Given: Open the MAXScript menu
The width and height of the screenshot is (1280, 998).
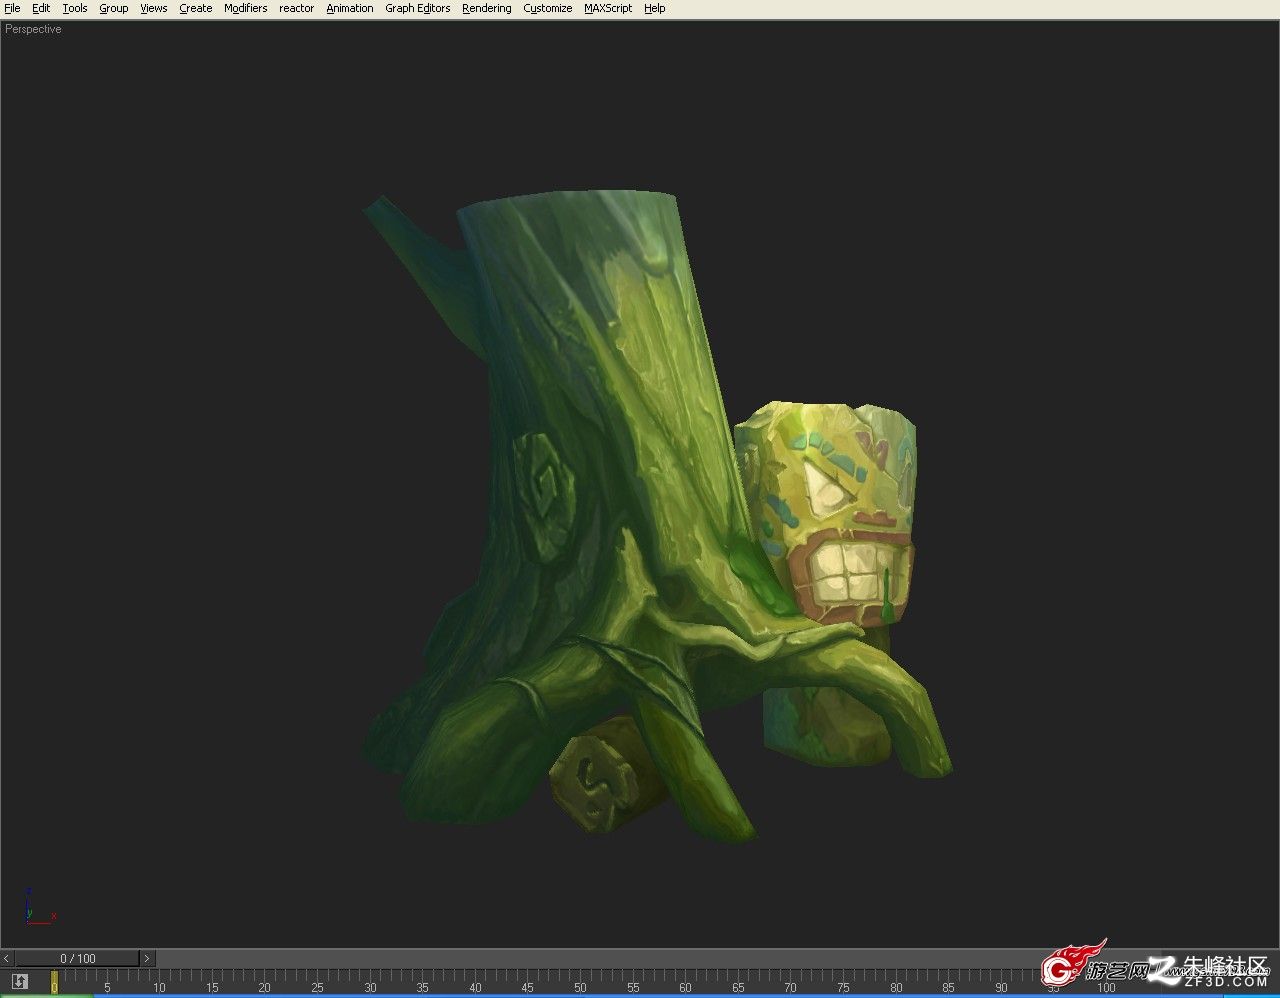Looking at the screenshot, I should (608, 8).
